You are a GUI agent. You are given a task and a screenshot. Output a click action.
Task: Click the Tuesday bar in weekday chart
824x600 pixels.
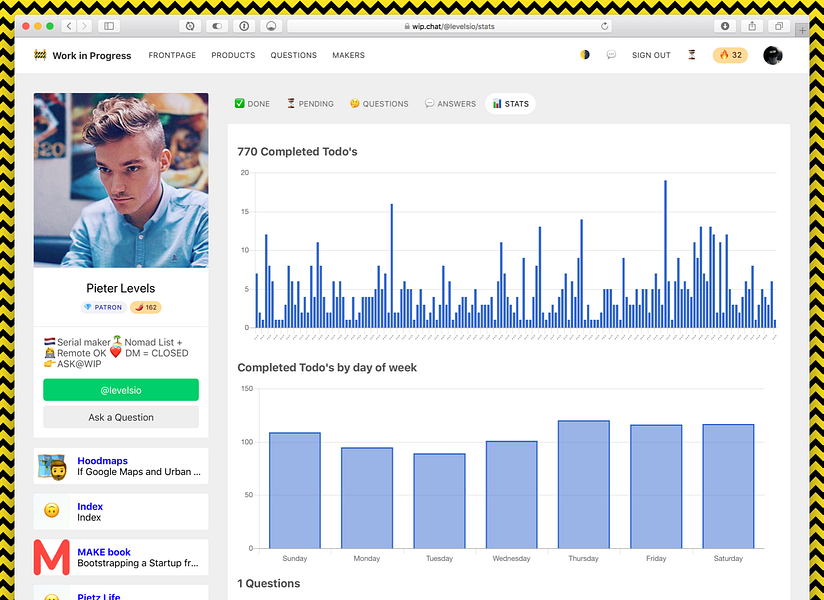[439, 501]
